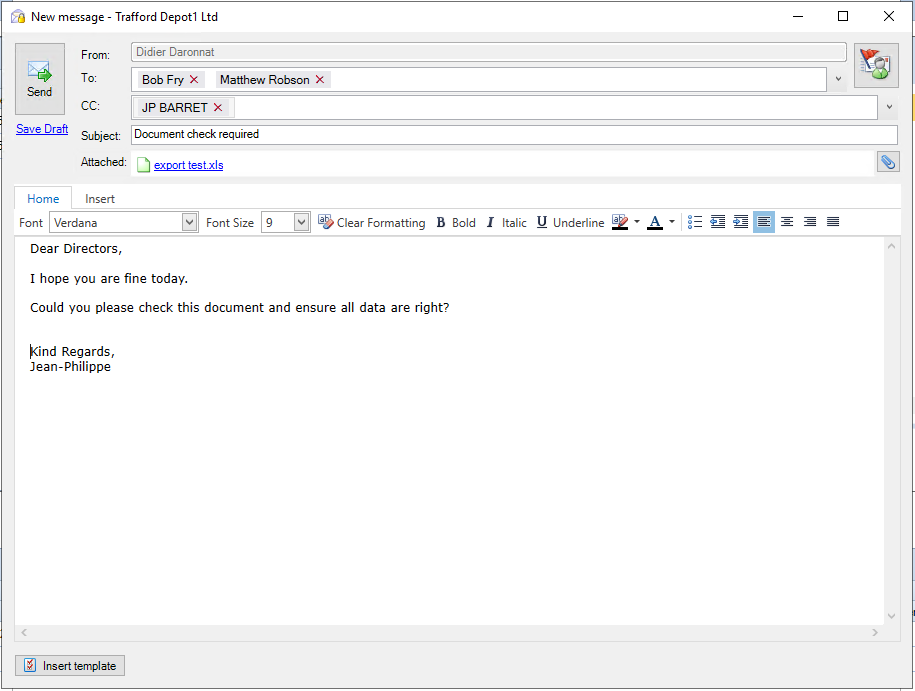Increase the paragraph indent
915x691 pixels.
741,222
